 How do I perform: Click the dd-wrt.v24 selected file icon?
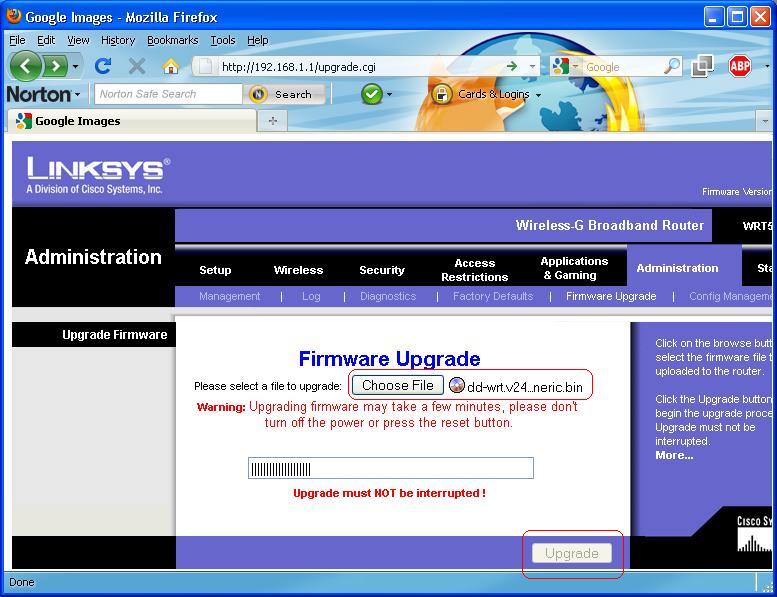click(456, 385)
